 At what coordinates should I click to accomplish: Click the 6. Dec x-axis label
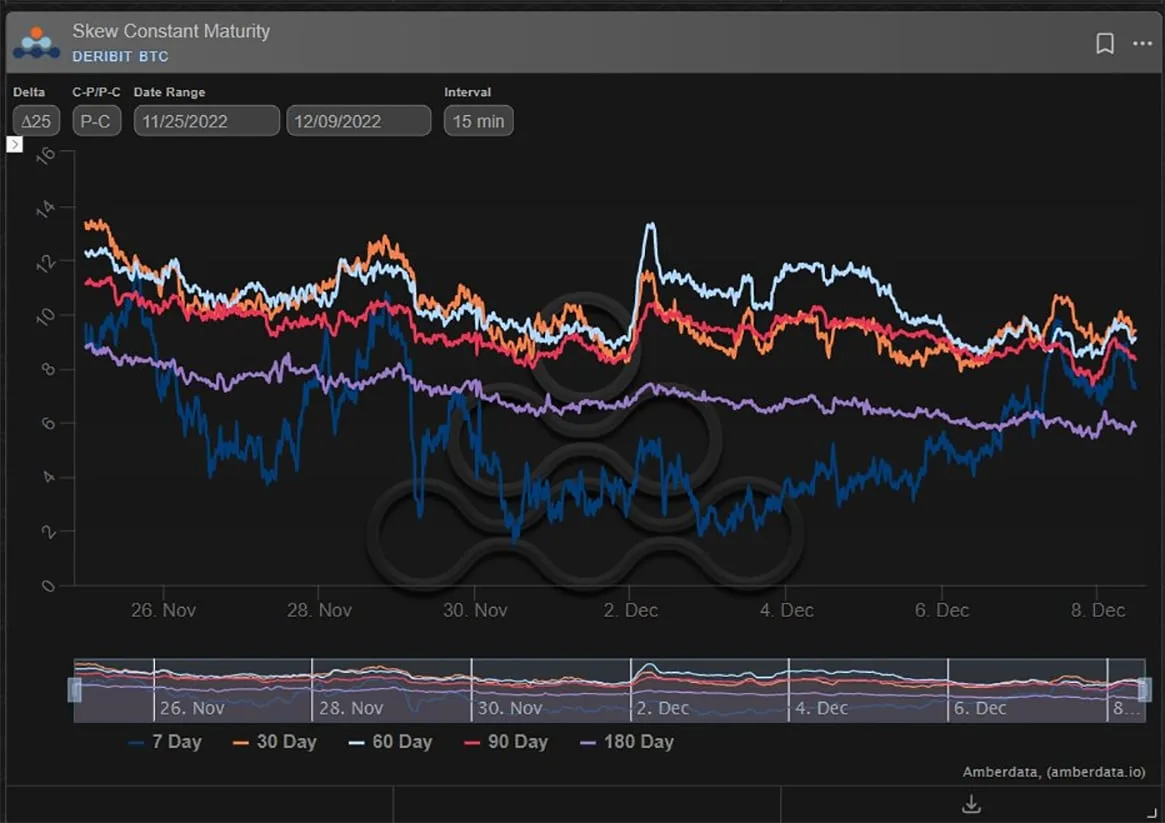[x=942, y=611]
